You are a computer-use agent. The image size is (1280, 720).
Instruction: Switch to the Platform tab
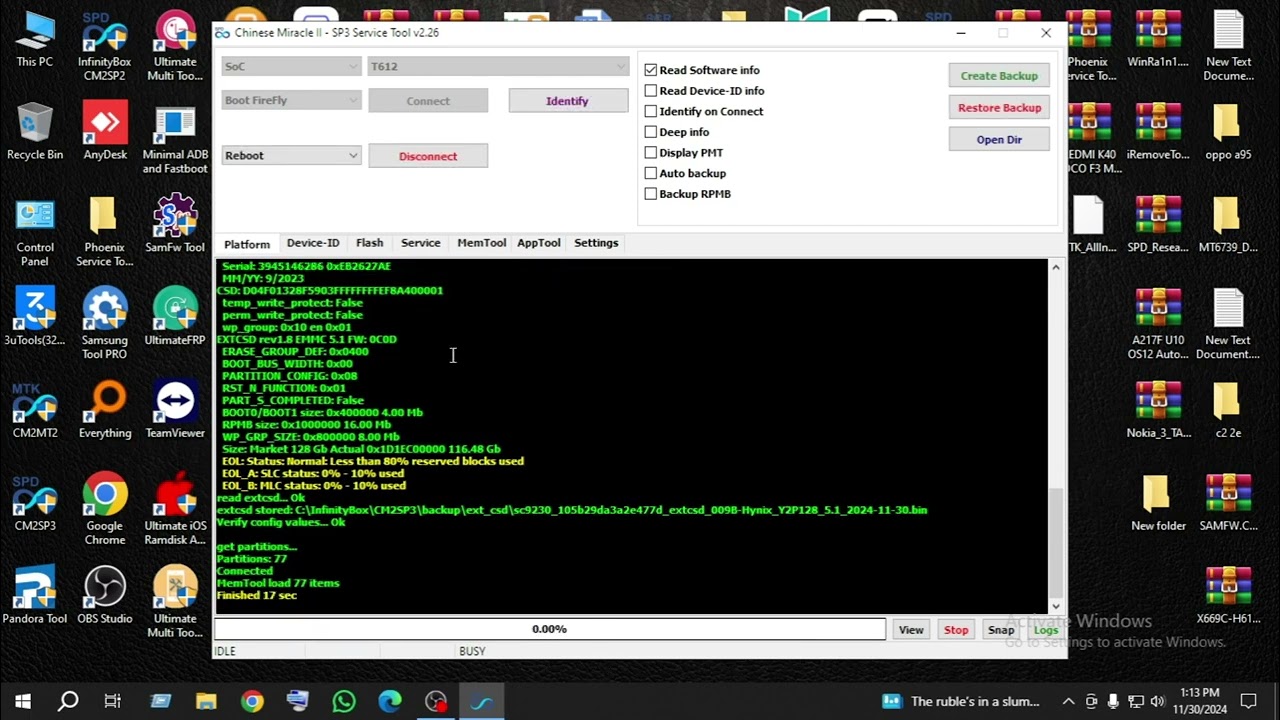(x=247, y=244)
